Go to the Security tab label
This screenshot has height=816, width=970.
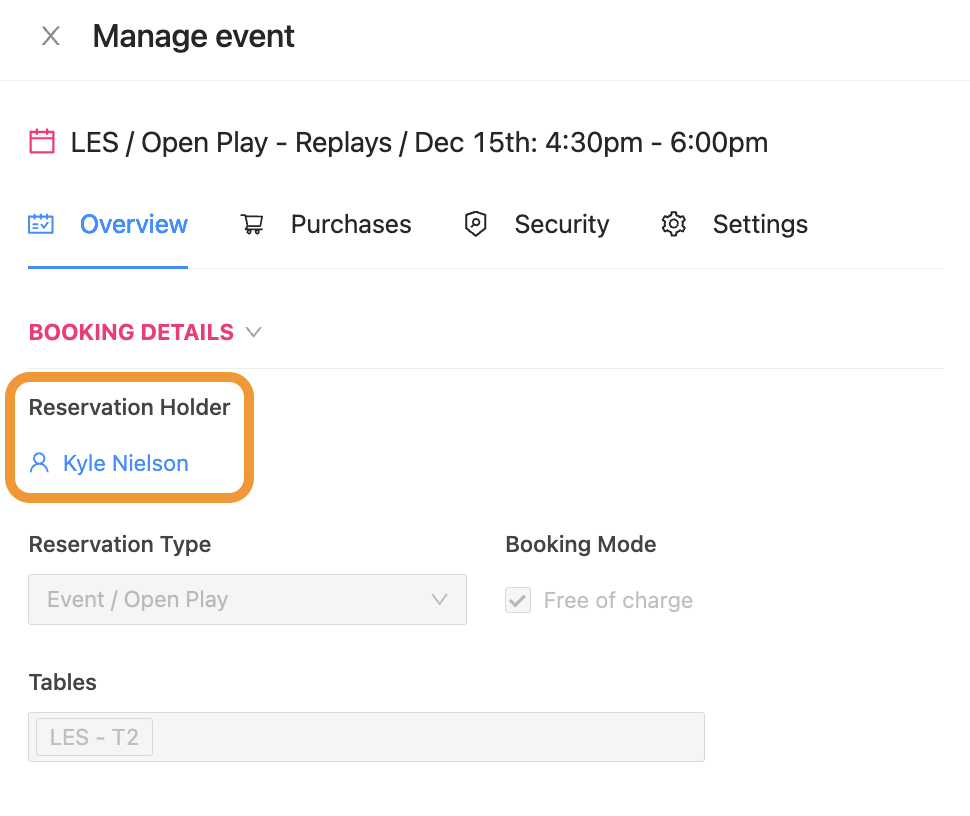click(x=561, y=224)
